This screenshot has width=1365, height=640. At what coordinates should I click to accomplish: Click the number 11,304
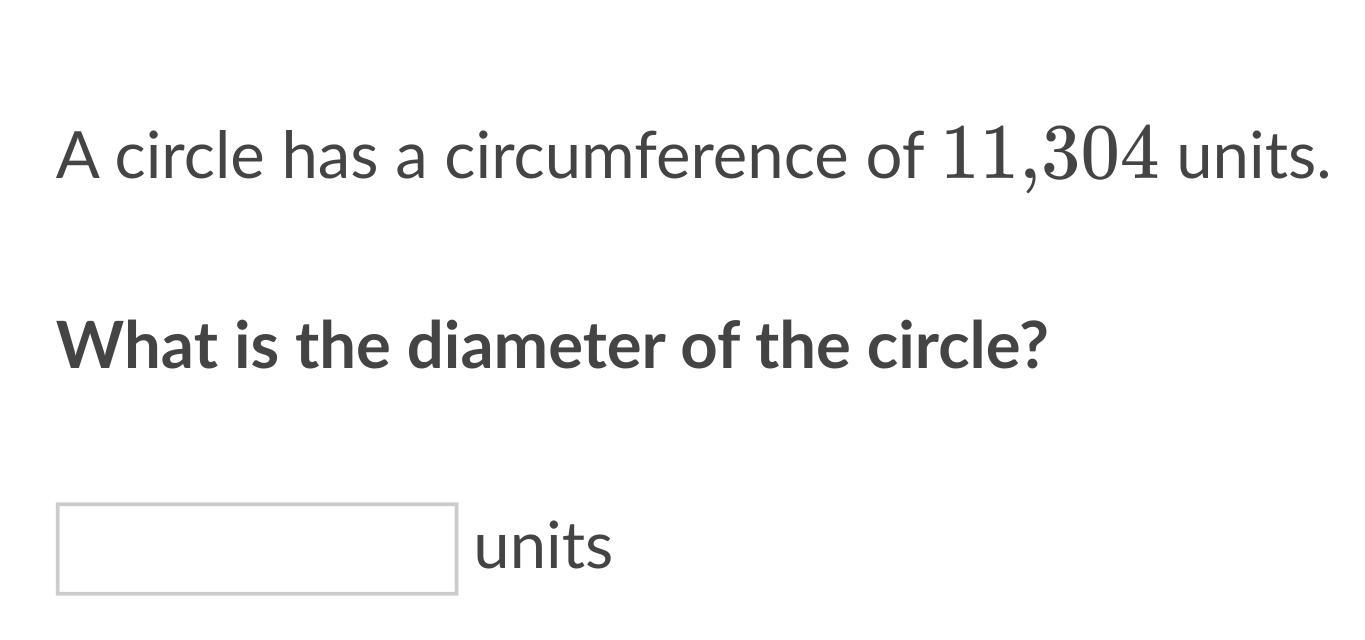point(1050,156)
